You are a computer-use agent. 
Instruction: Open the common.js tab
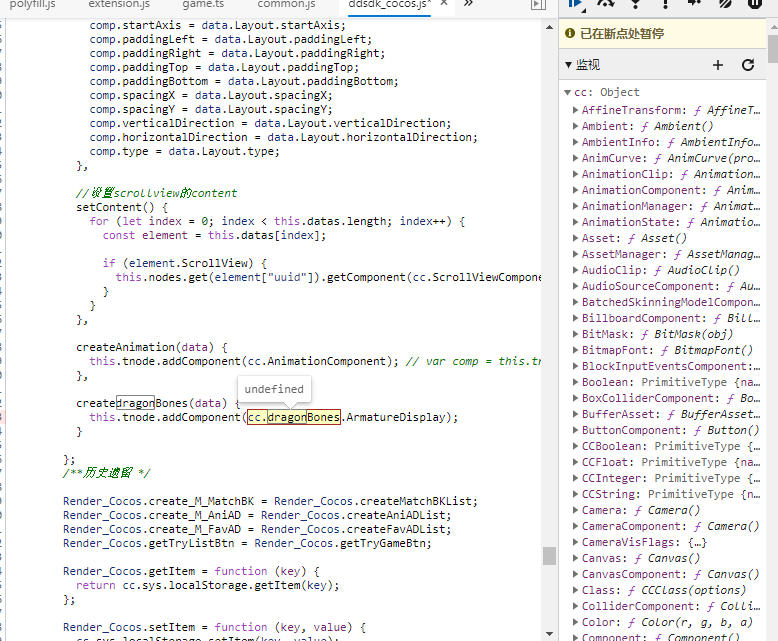tap(286, 4)
